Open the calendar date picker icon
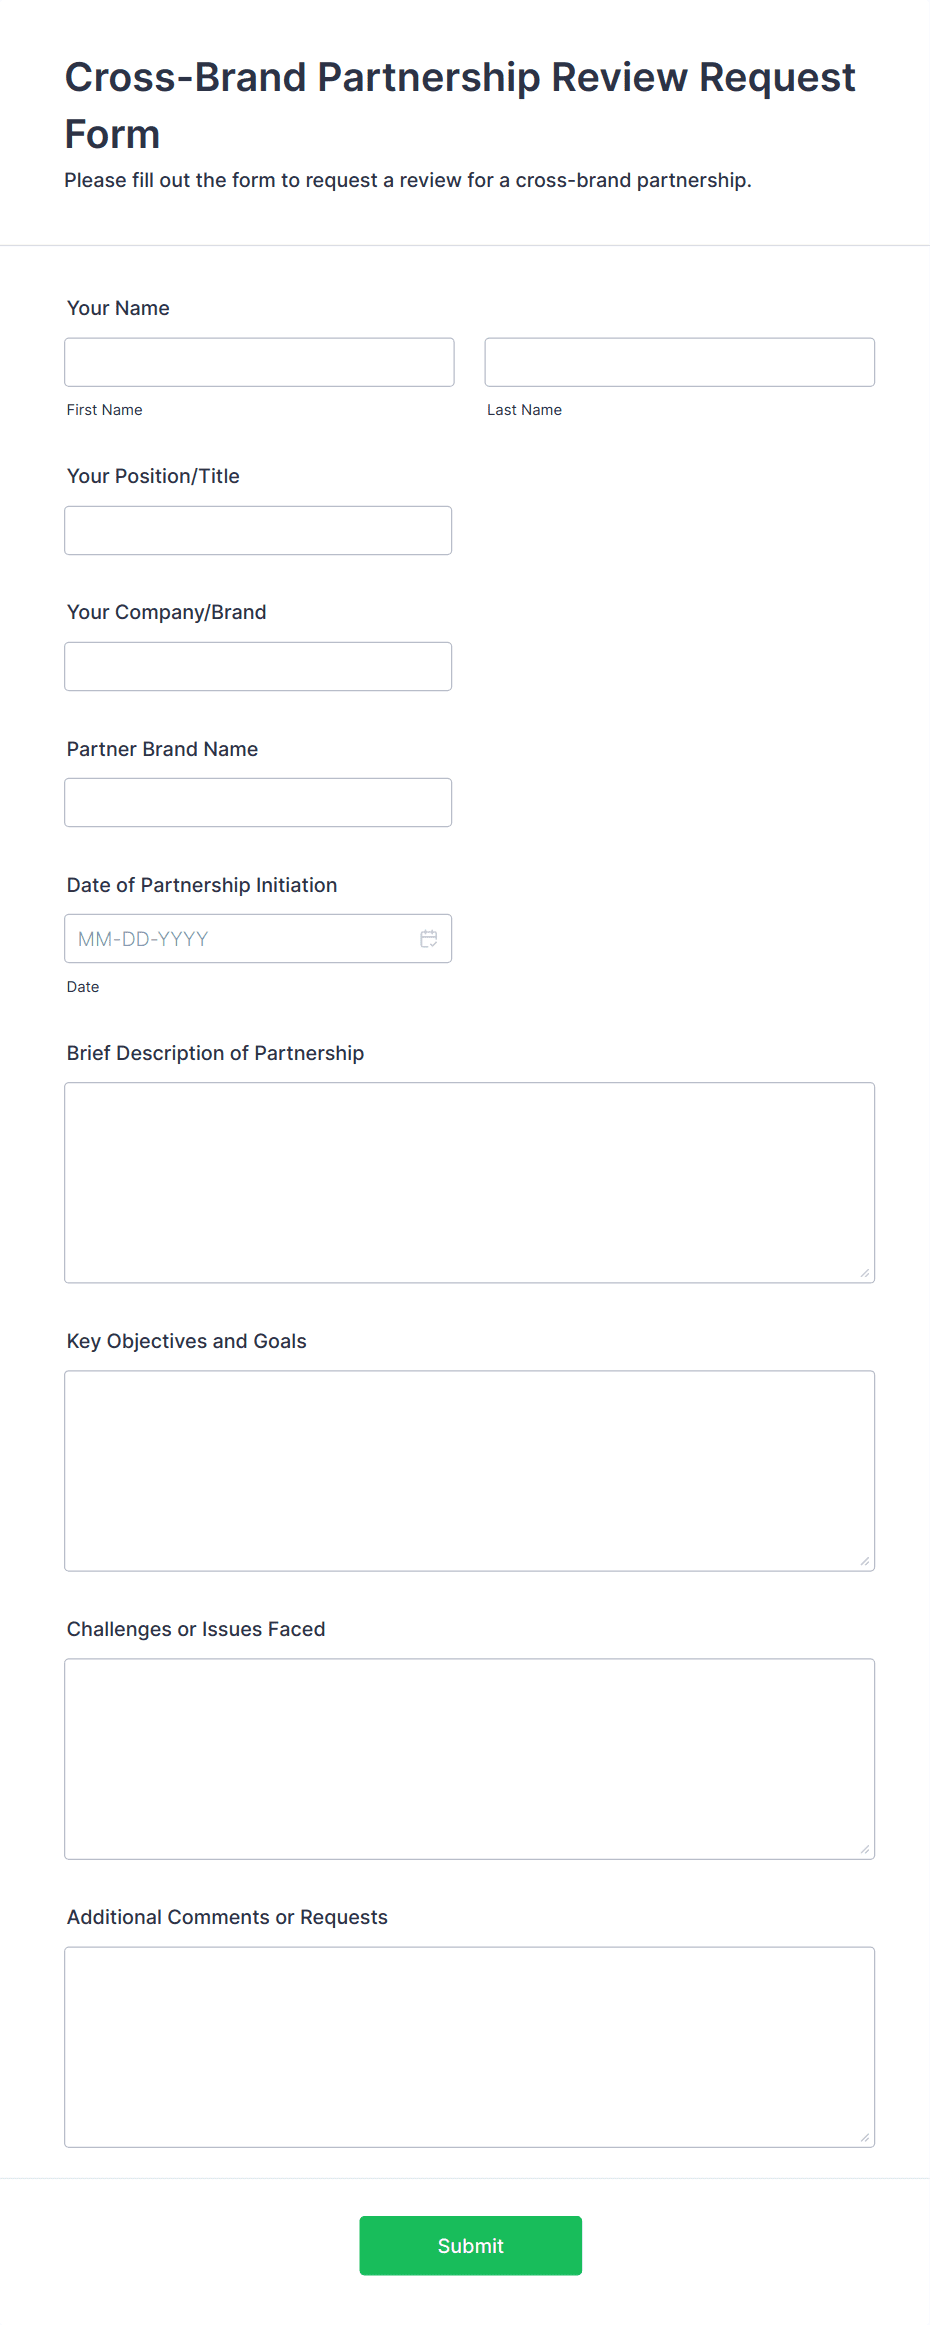Viewport: 930px width, 2325px height. coord(429,939)
